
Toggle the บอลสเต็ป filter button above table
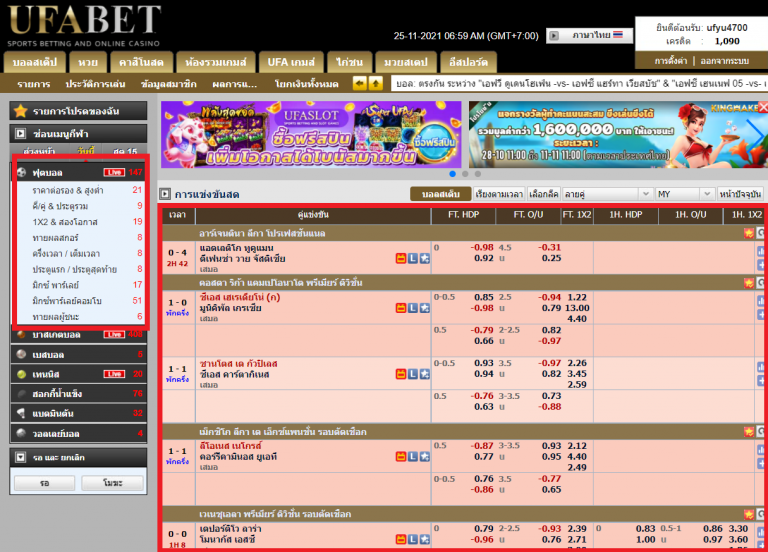tap(440, 194)
